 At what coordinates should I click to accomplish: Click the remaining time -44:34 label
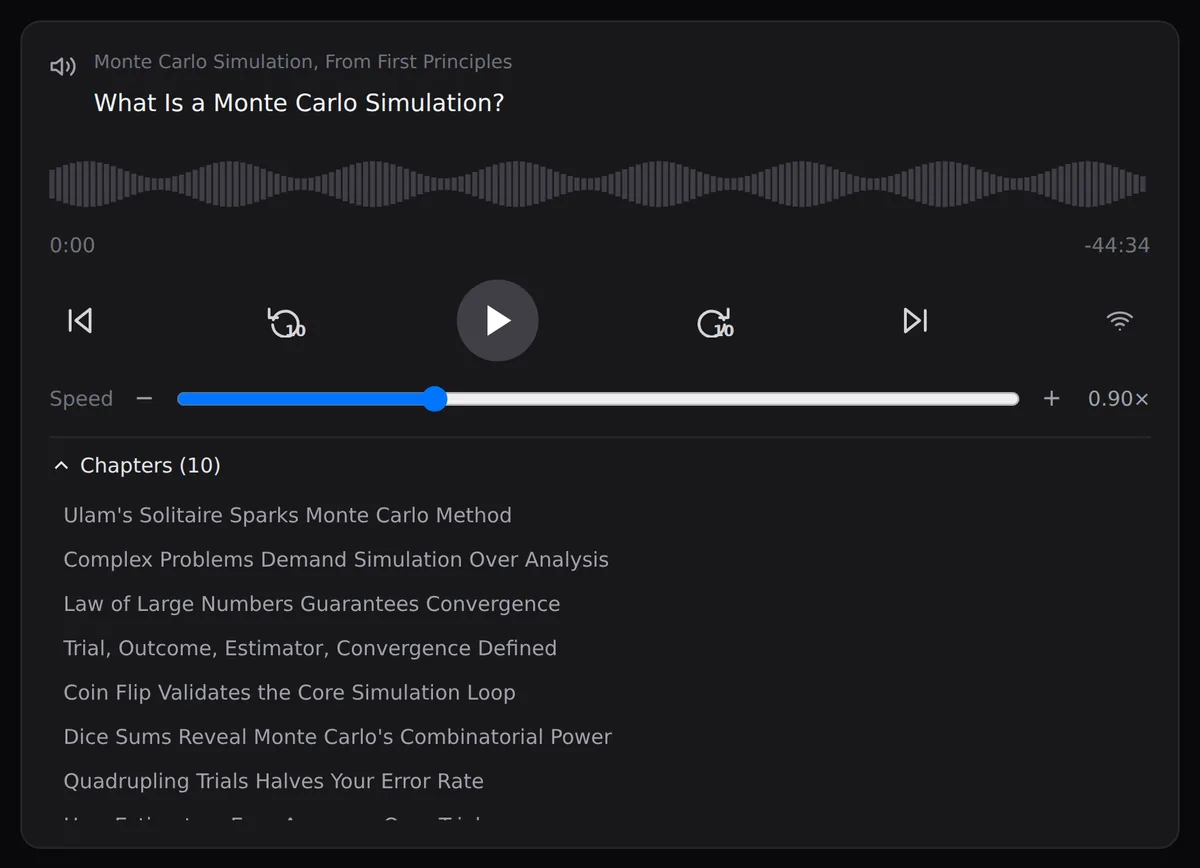1117,245
